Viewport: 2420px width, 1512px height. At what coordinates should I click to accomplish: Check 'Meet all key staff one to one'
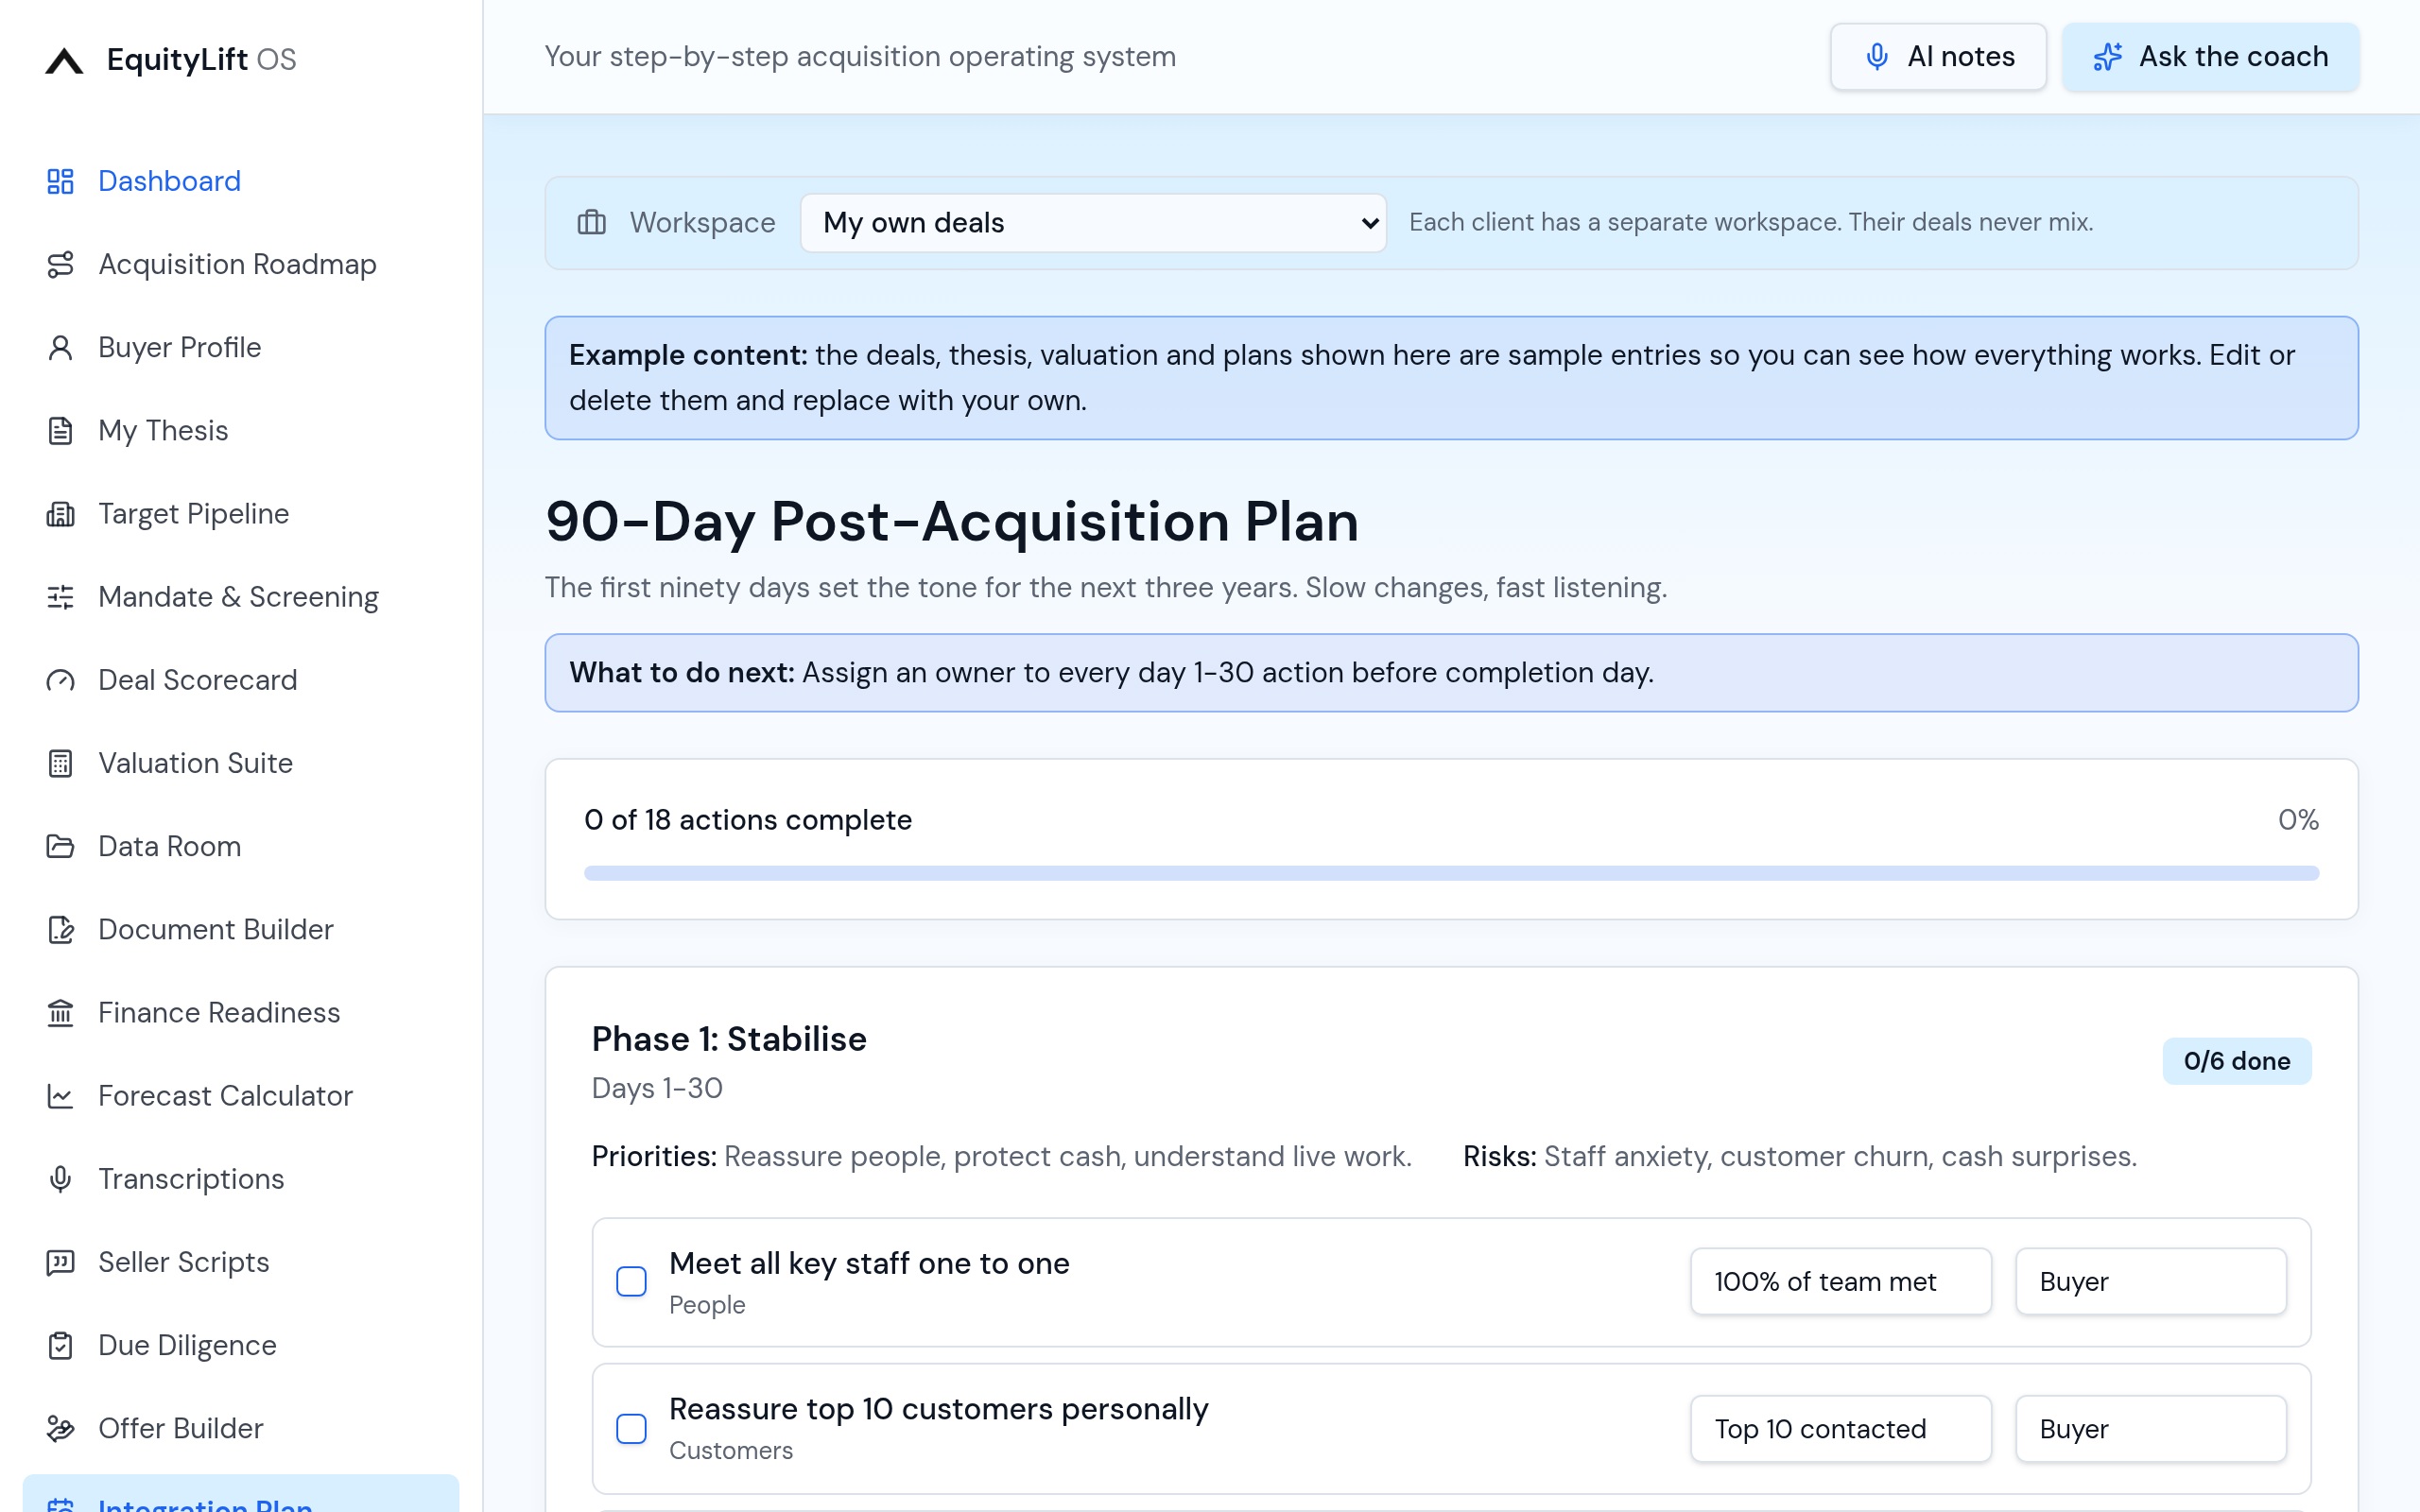click(x=631, y=1281)
